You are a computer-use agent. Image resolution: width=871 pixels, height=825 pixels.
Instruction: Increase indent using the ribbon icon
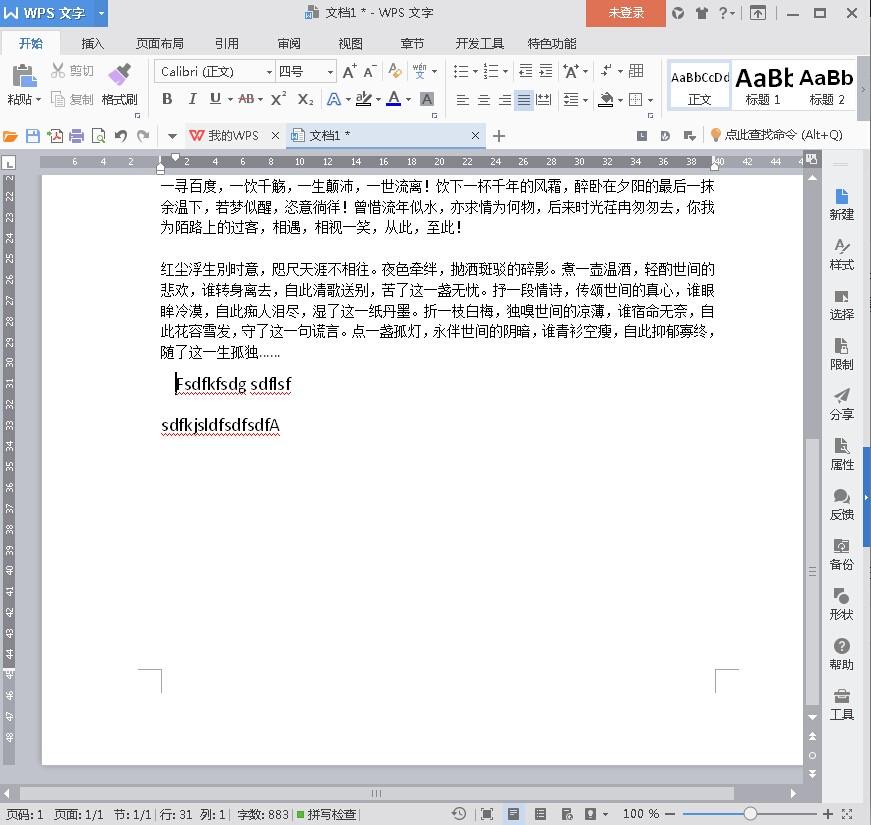tap(546, 71)
